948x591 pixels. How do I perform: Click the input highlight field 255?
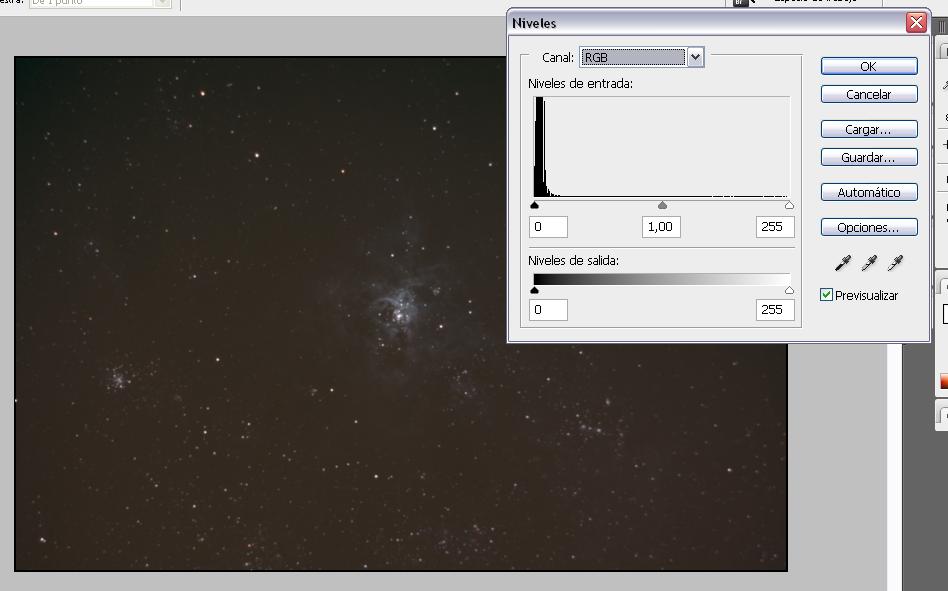point(774,227)
